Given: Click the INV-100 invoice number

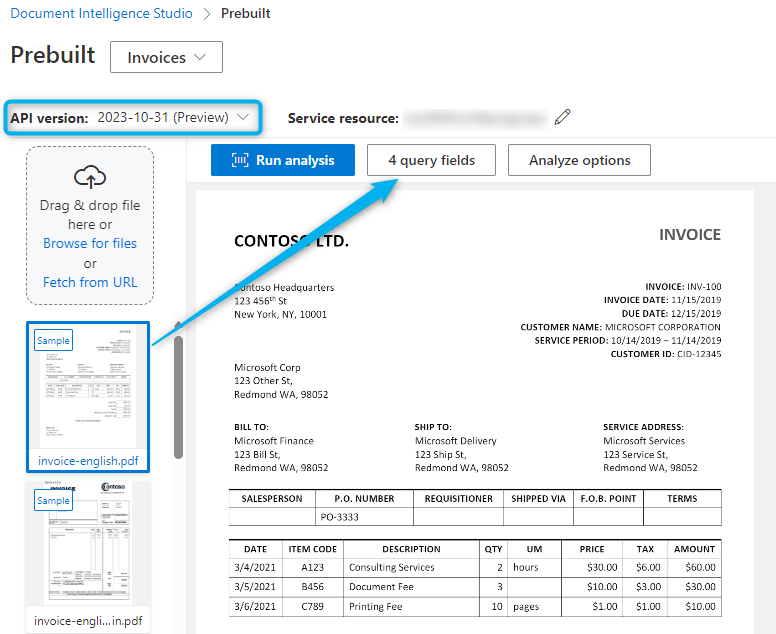Looking at the screenshot, I should [x=704, y=287].
